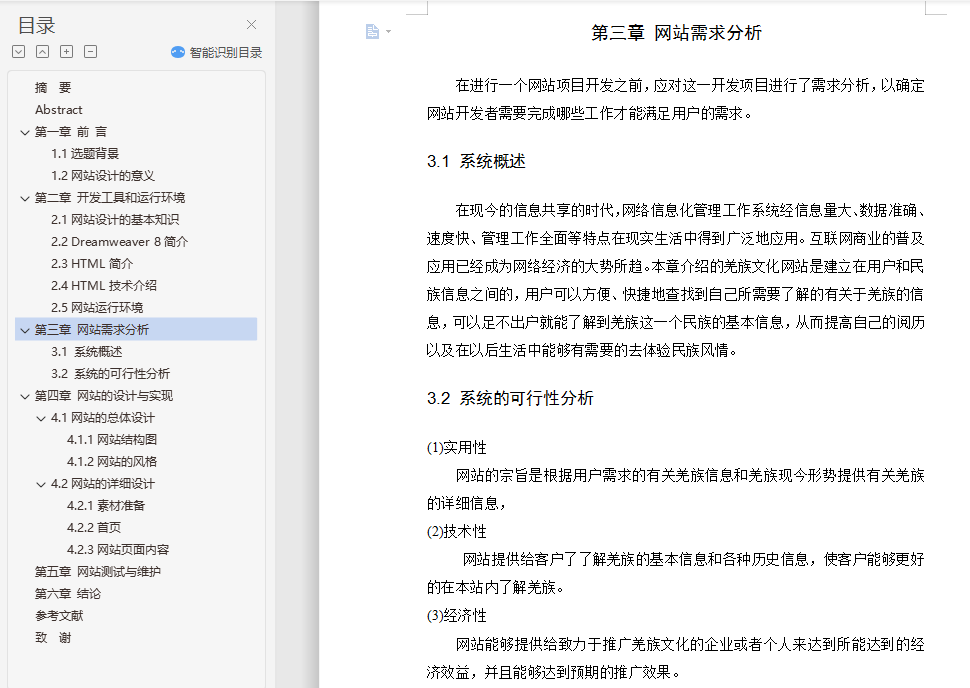Jump to 参考文献 in the outline
This screenshot has height=688, width=970.
coord(59,616)
